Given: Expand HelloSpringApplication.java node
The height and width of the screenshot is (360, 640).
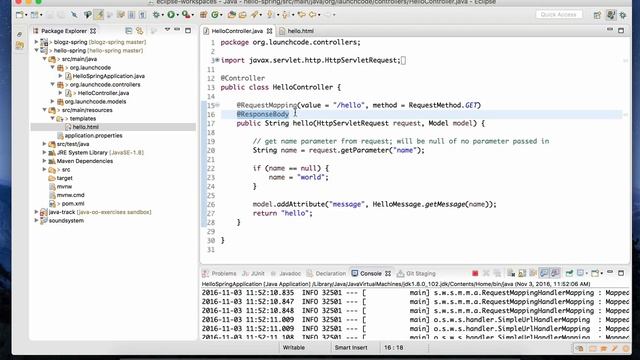Looking at the screenshot, I should [x=60, y=76].
